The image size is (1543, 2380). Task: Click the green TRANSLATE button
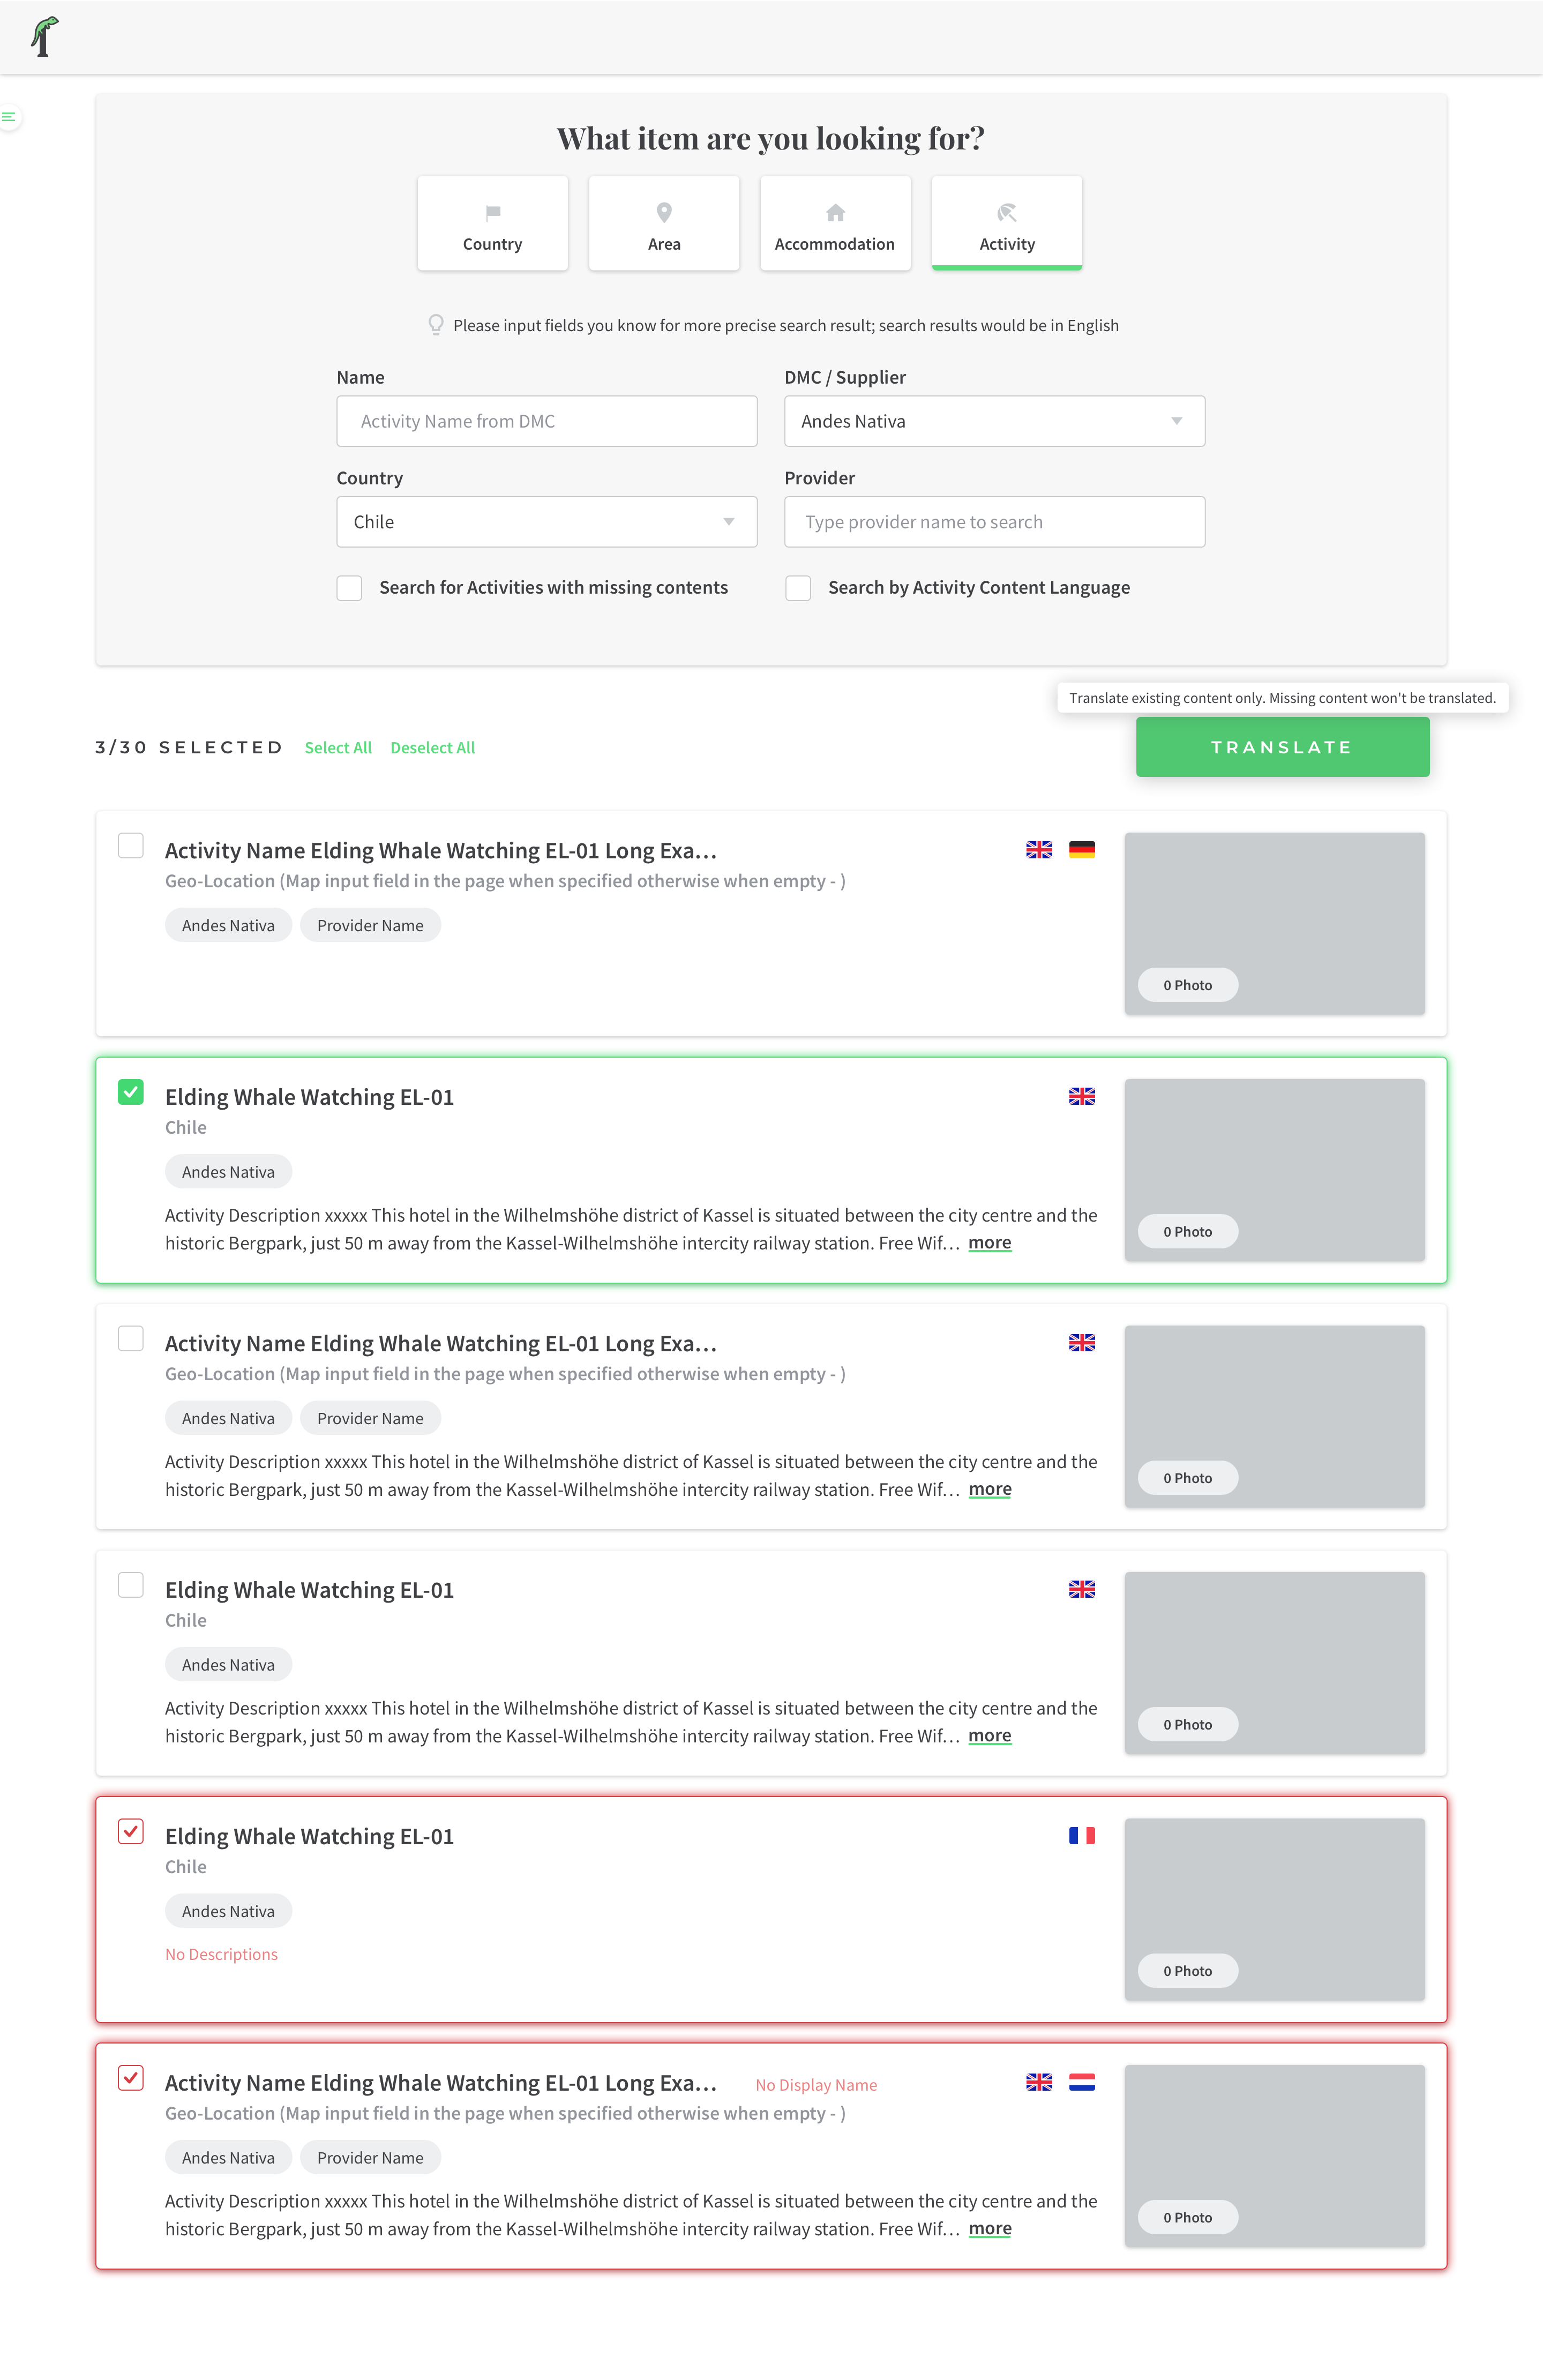pyautogui.click(x=1282, y=747)
